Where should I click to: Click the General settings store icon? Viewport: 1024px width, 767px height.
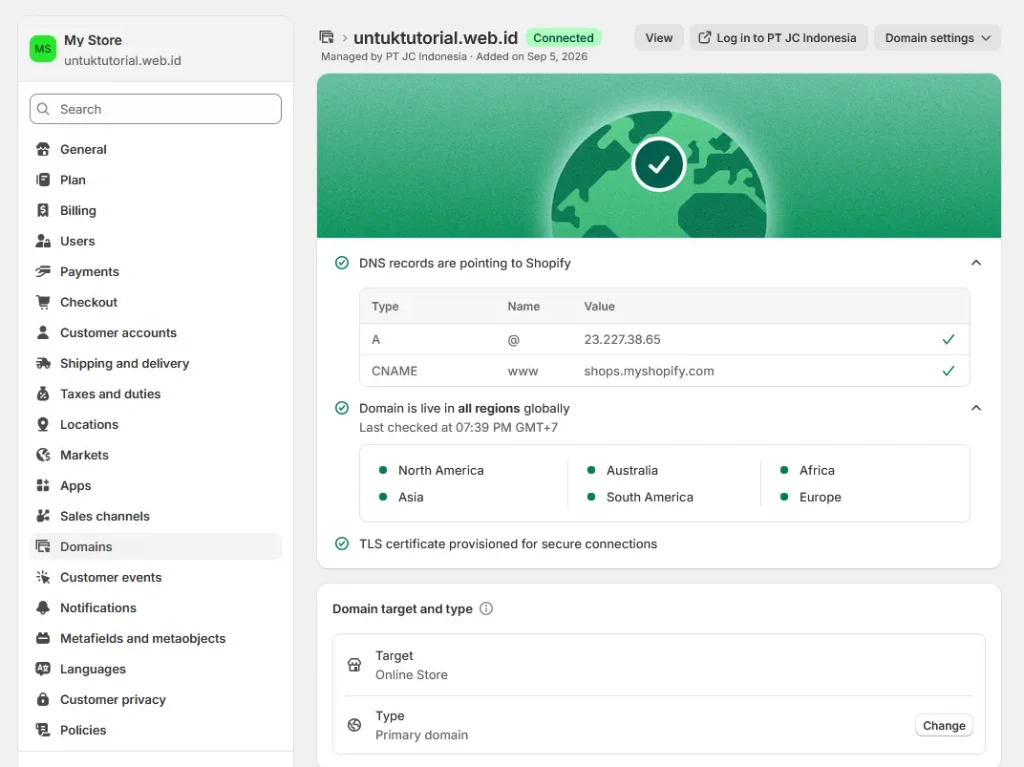(x=43, y=150)
